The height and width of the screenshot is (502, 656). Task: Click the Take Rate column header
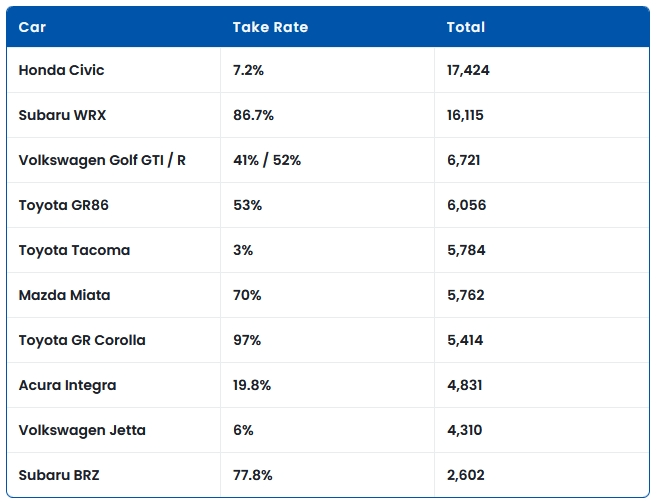pos(270,27)
